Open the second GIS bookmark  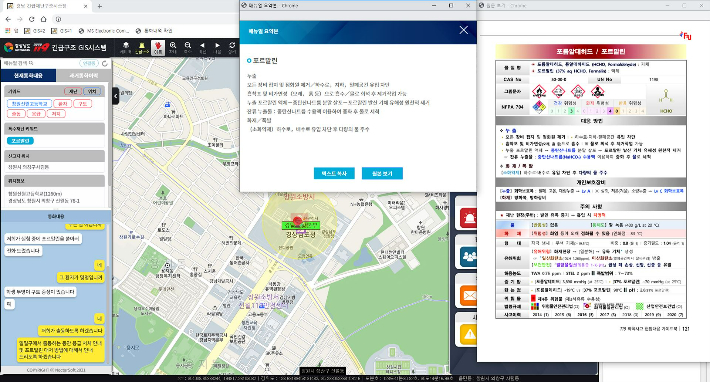point(62,31)
